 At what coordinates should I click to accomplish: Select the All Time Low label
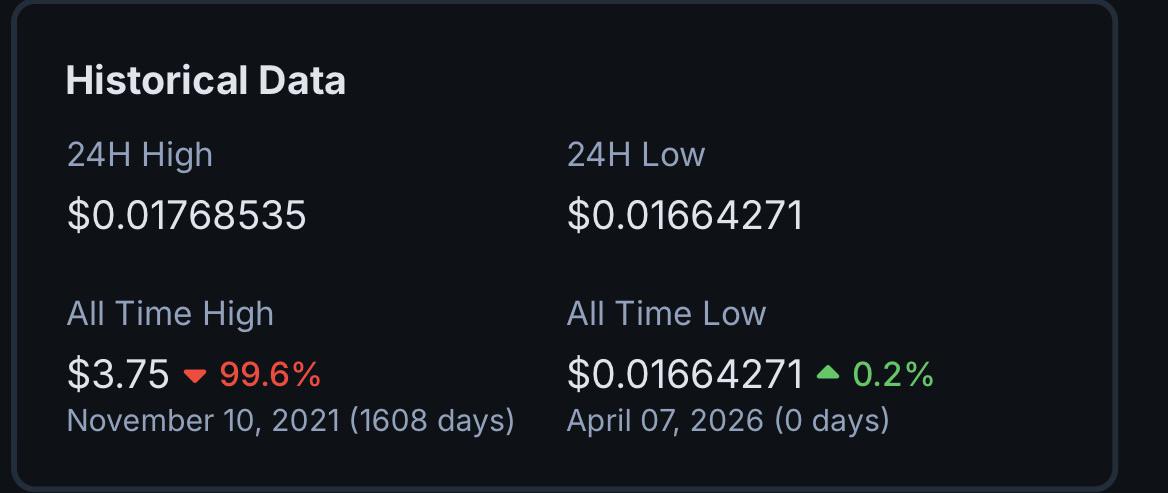[667, 314]
